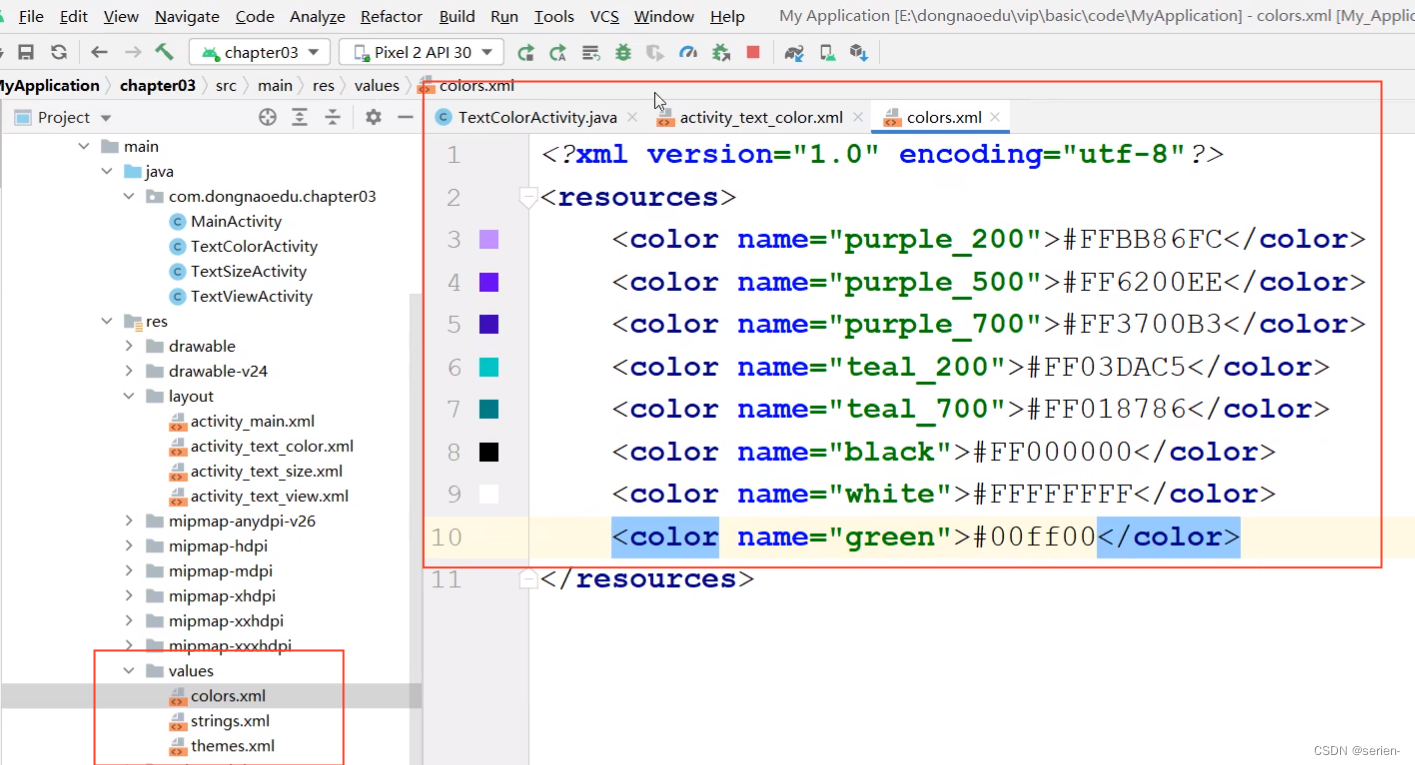Image resolution: width=1415 pixels, height=765 pixels.
Task: Open the Profiler gauge icon
Action: pyautogui.click(x=688, y=52)
